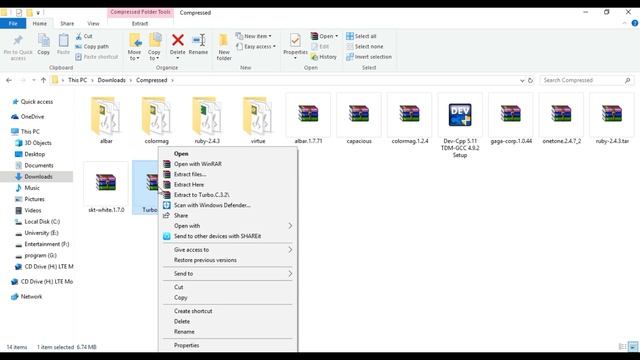Click the red Delete icon in ribbon

pyautogui.click(x=178, y=40)
